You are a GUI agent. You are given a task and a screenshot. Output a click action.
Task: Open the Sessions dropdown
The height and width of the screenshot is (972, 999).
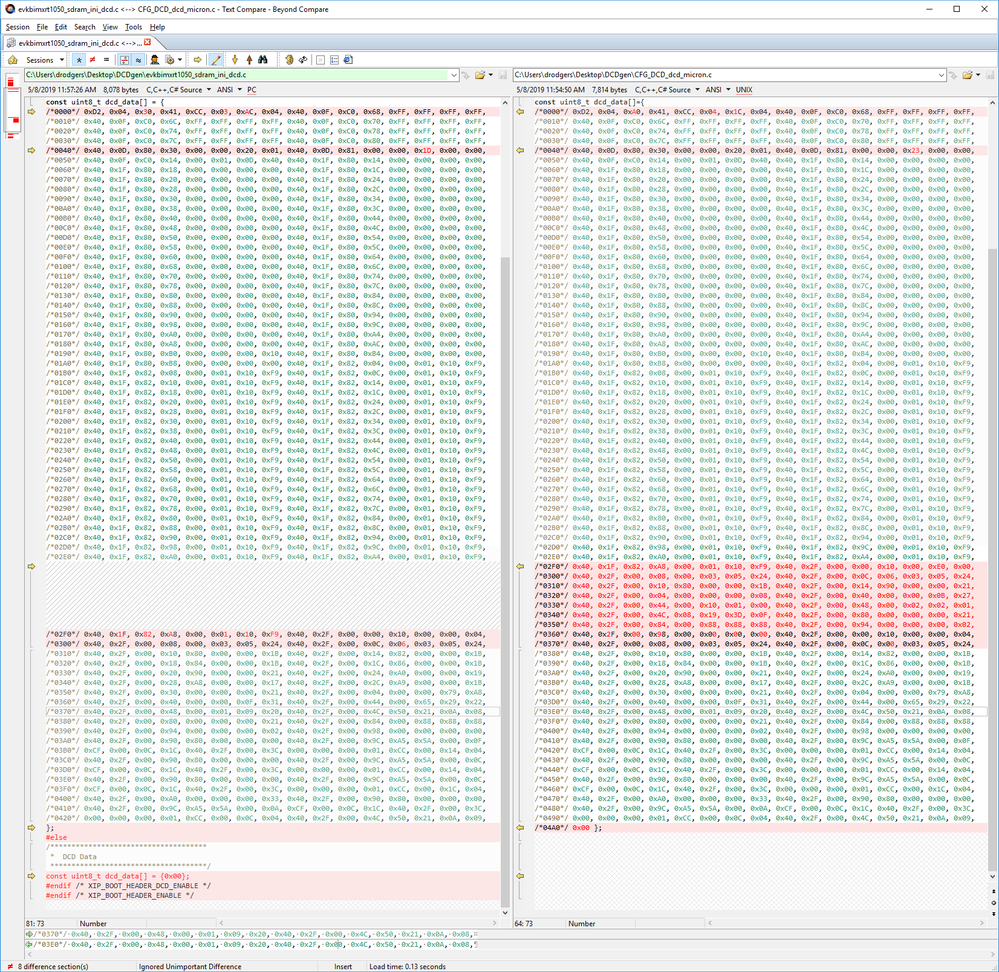tap(45, 60)
